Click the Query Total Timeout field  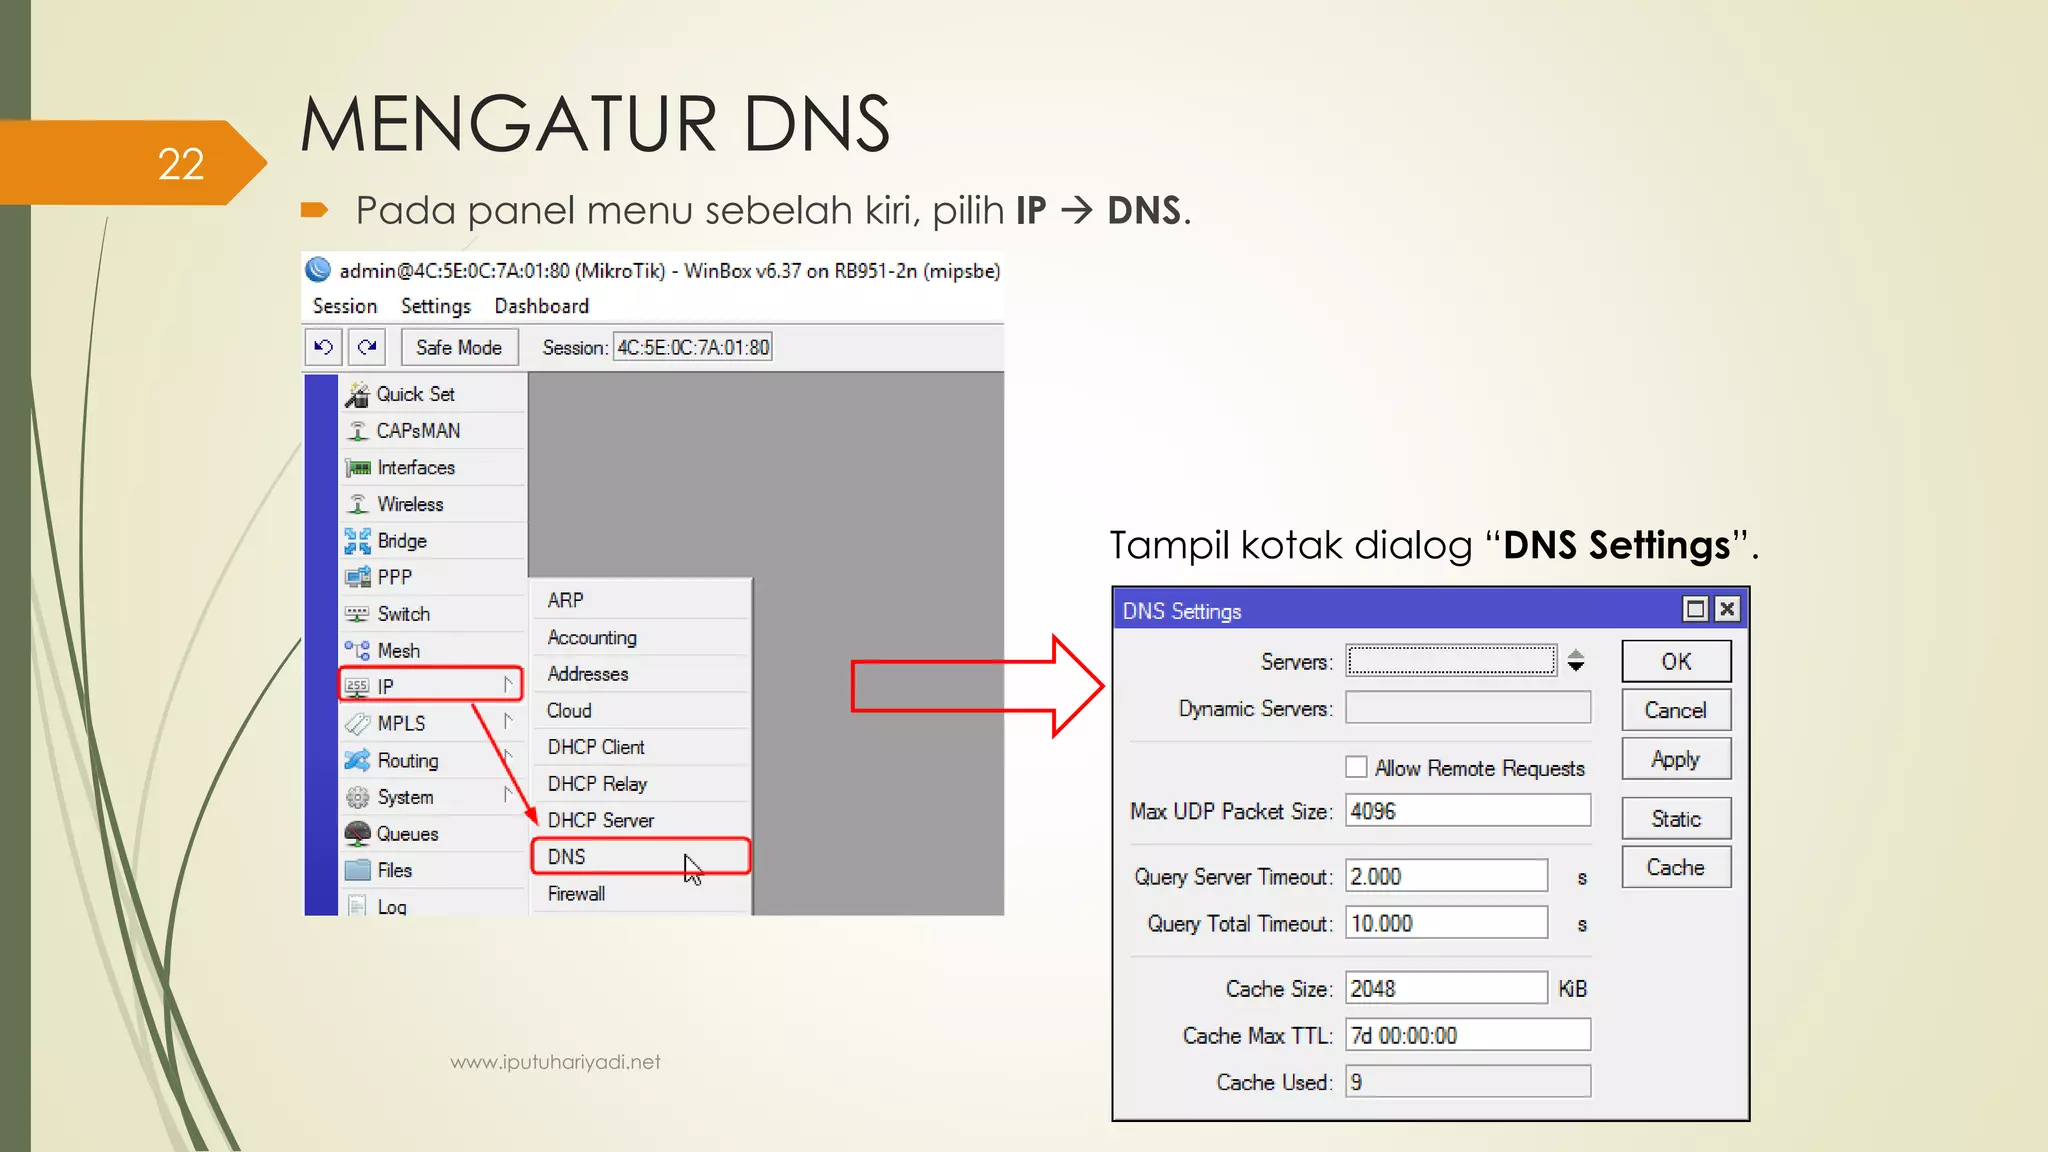point(1447,922)
